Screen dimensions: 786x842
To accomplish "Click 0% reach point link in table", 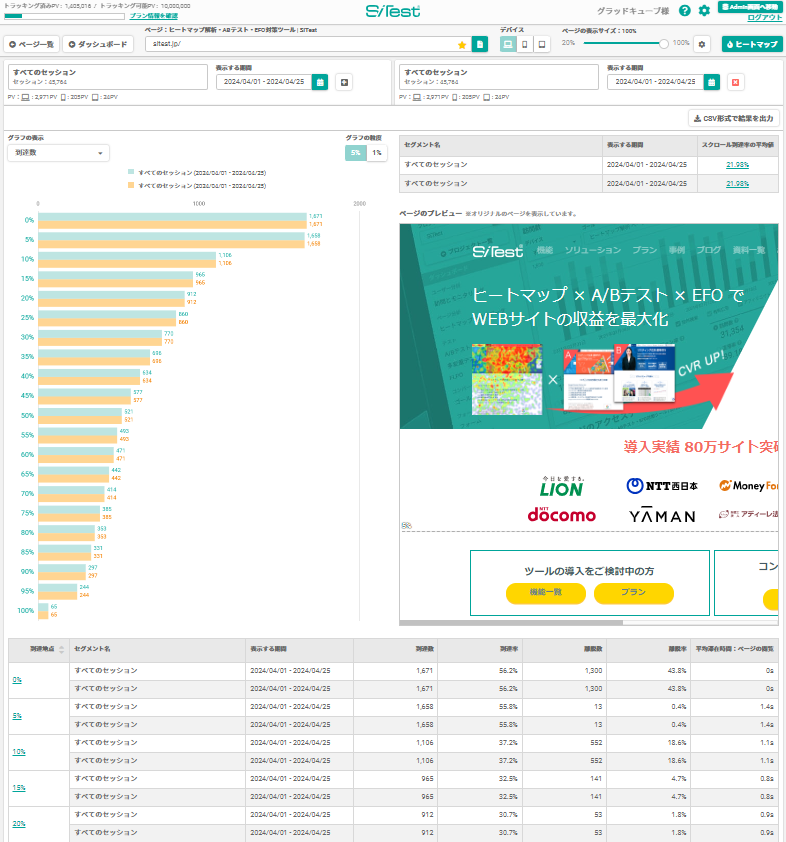I will pos(17,680).
